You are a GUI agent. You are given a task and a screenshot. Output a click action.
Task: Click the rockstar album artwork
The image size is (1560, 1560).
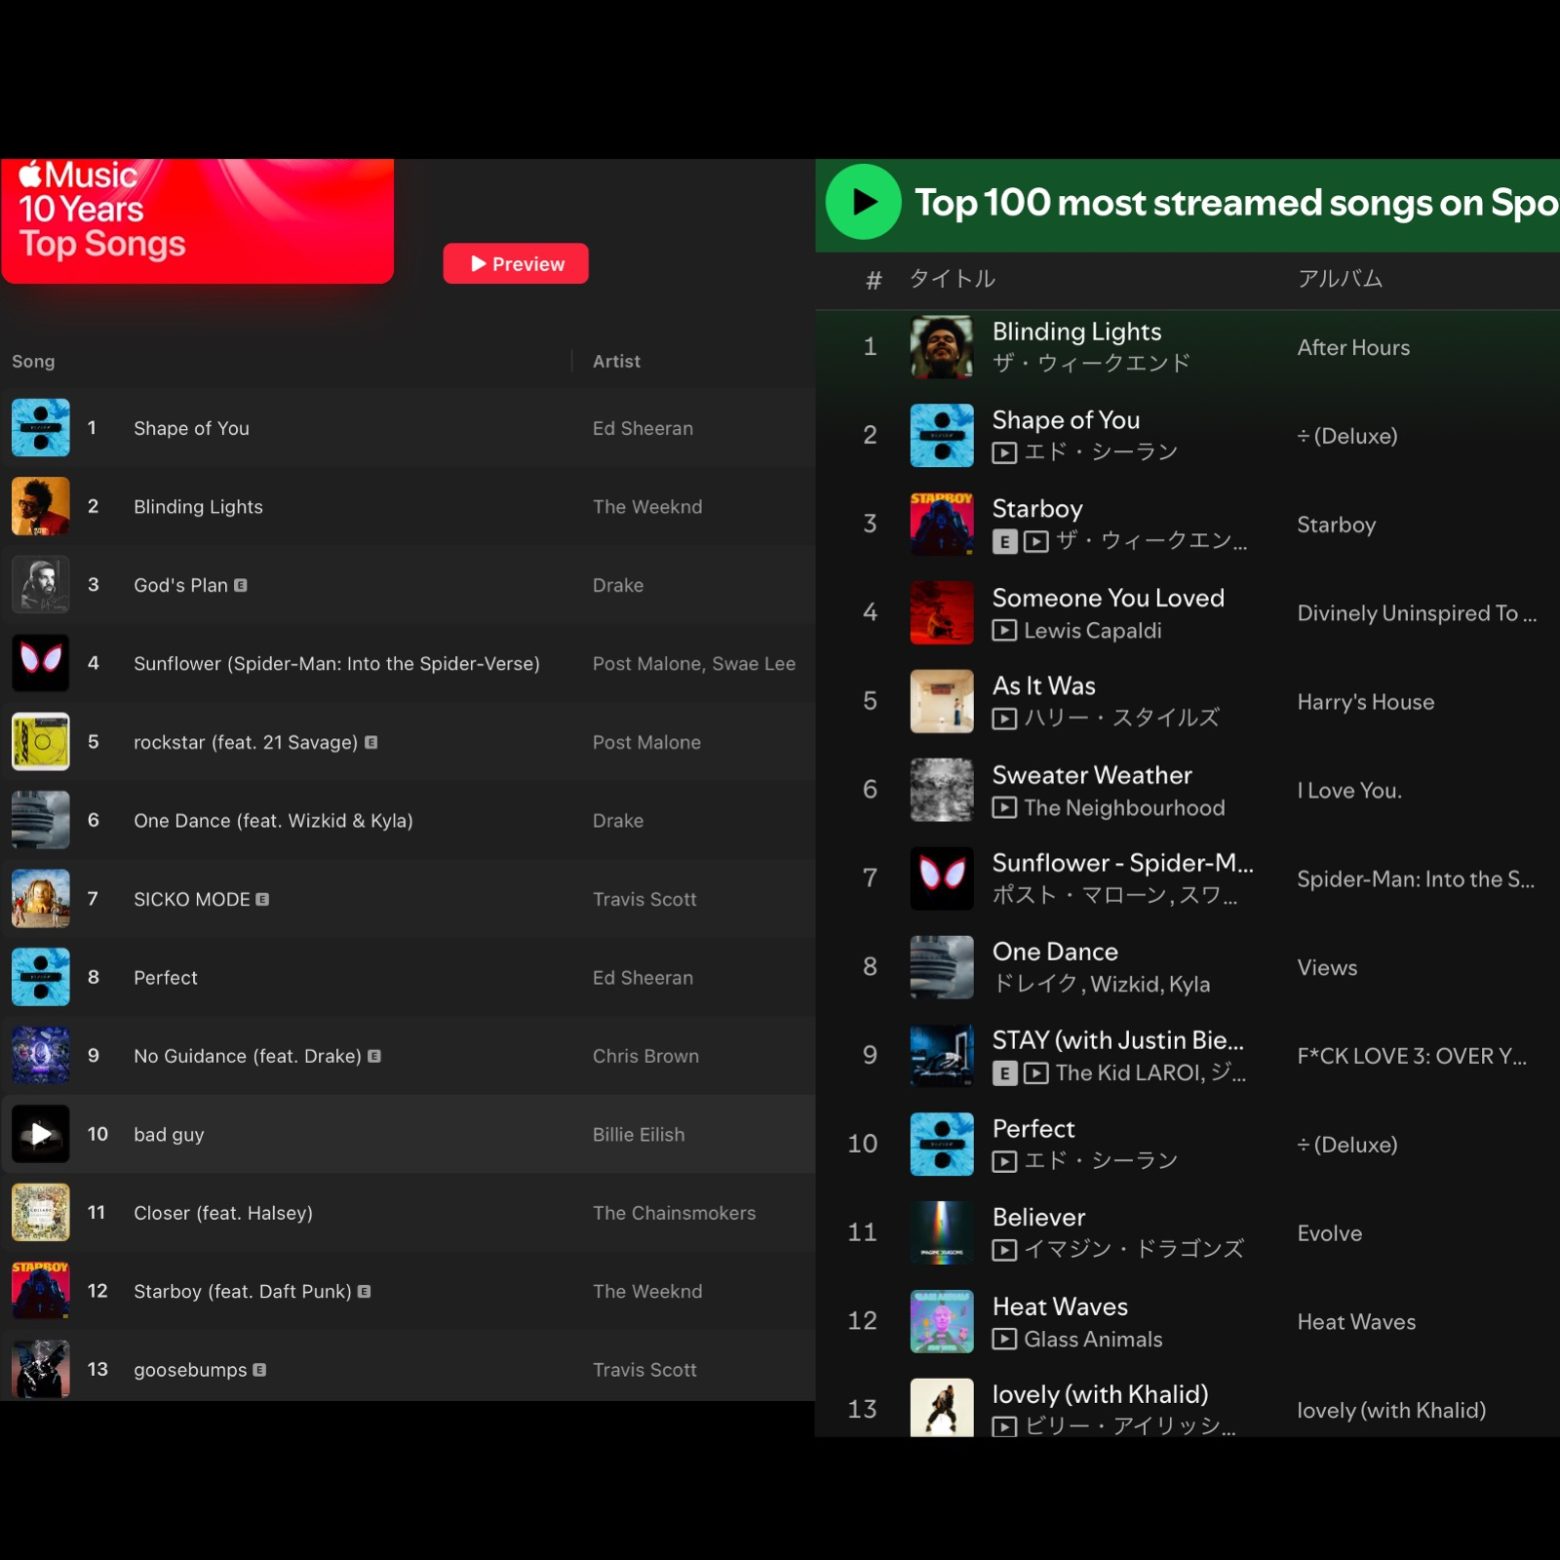(x=41, y=742)
